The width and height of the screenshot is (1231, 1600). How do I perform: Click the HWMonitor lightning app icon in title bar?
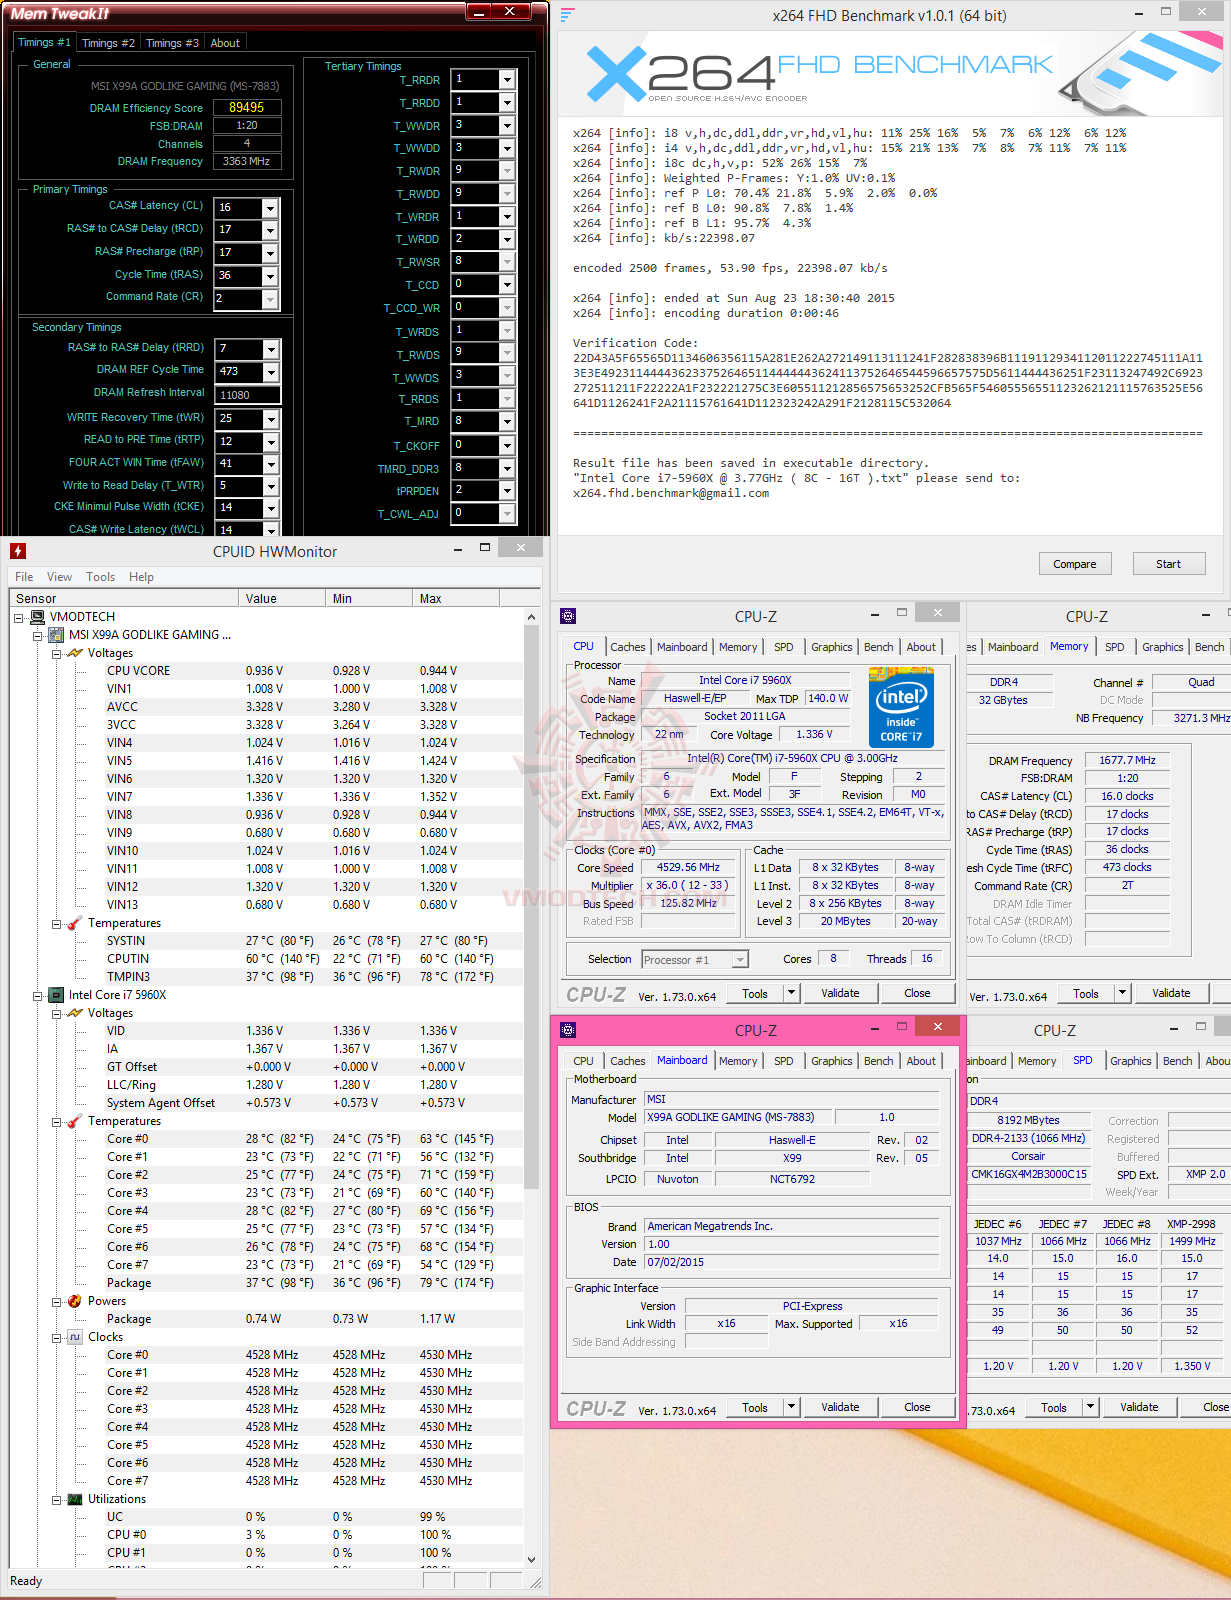click(18, 551)
